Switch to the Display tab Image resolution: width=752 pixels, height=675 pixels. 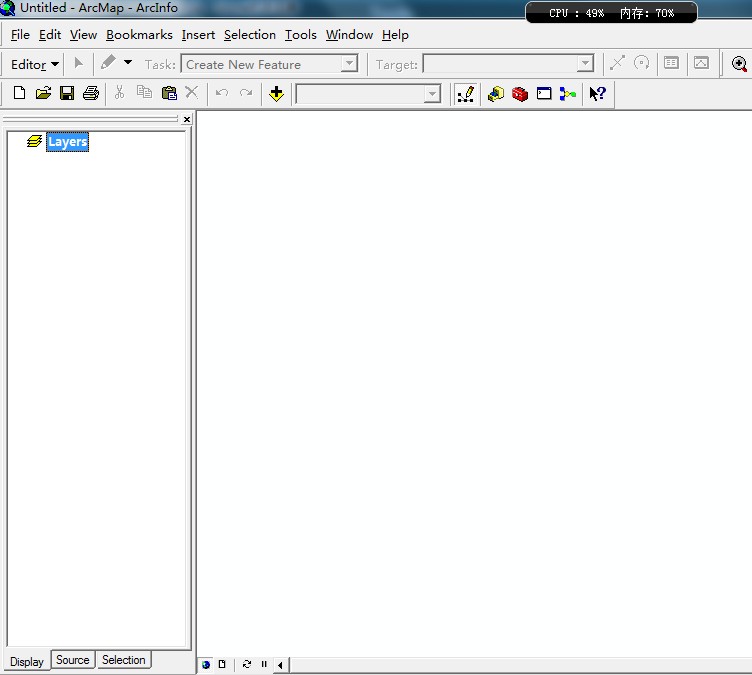(27, 662)
